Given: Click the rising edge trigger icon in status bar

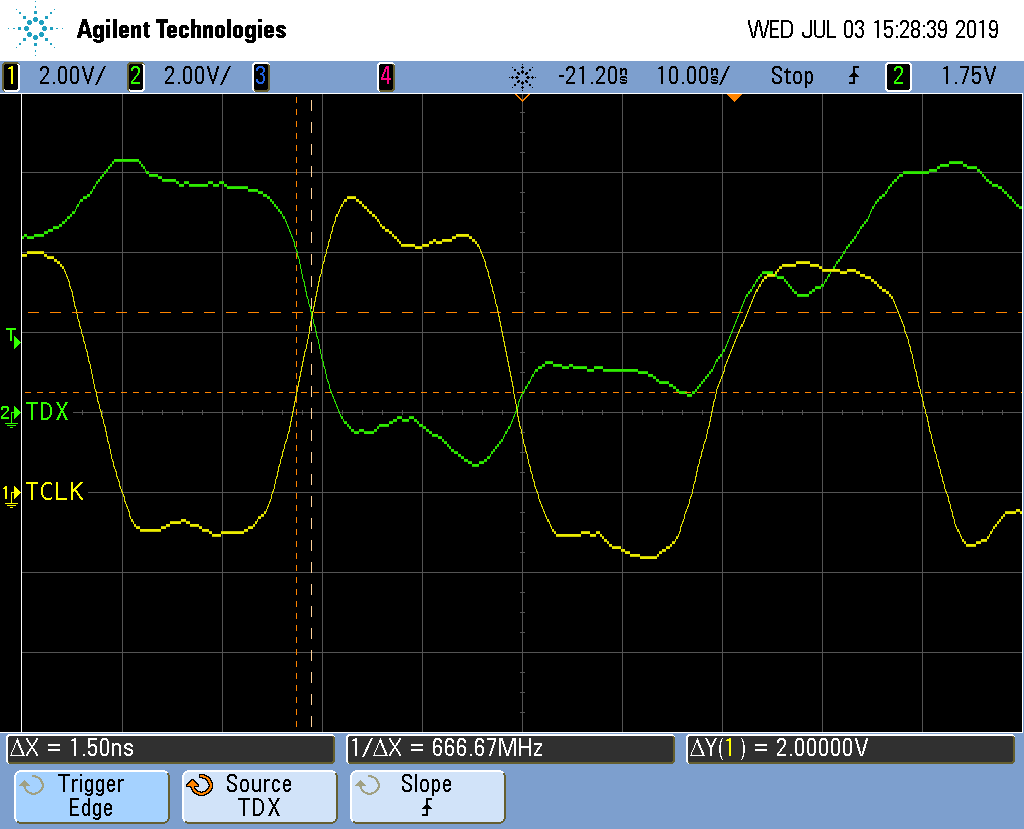Looking at the screenshot, I should [853, 76].
